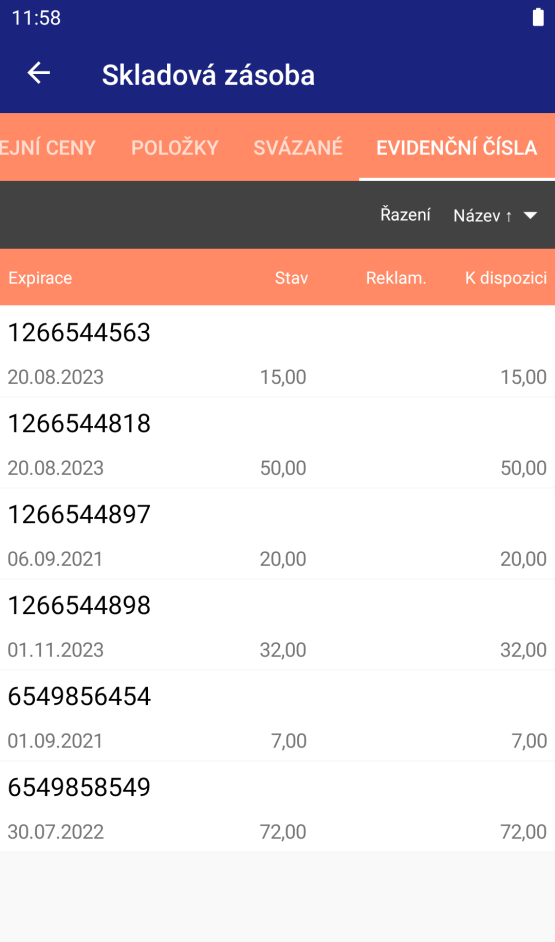Tap the clock in the status bar

(x=36, y=17)
